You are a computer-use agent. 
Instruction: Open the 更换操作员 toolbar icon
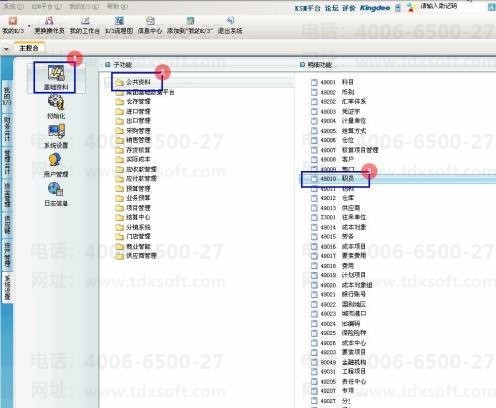pos(49,26)
